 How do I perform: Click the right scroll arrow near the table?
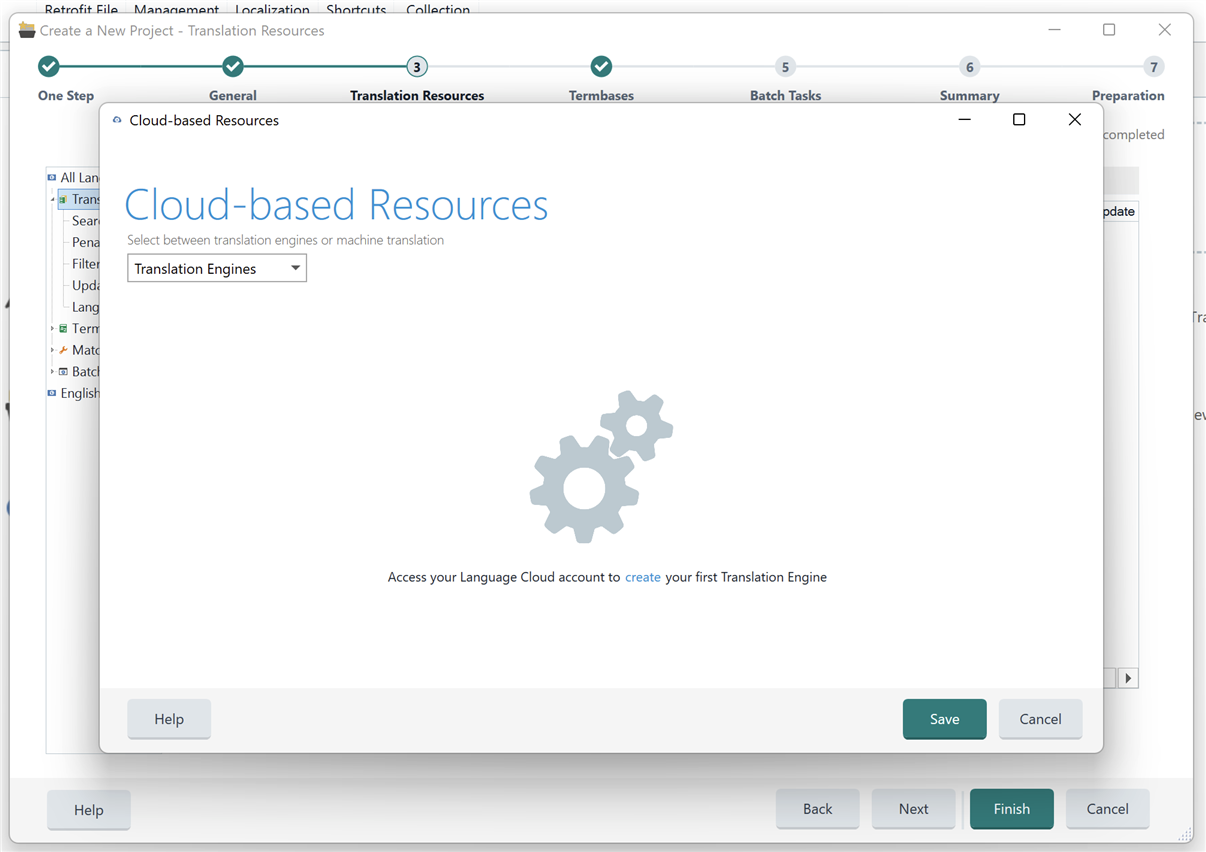[1127, 678]
